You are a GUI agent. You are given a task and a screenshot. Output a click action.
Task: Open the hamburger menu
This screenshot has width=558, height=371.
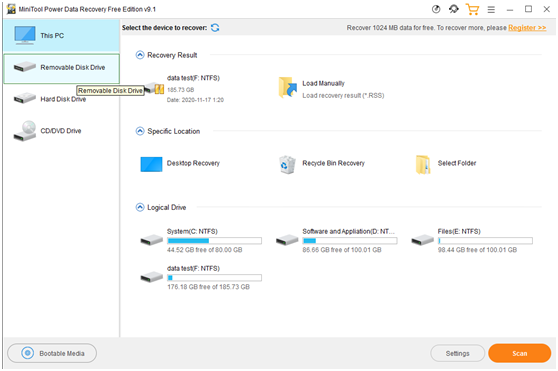click(491, 10)
